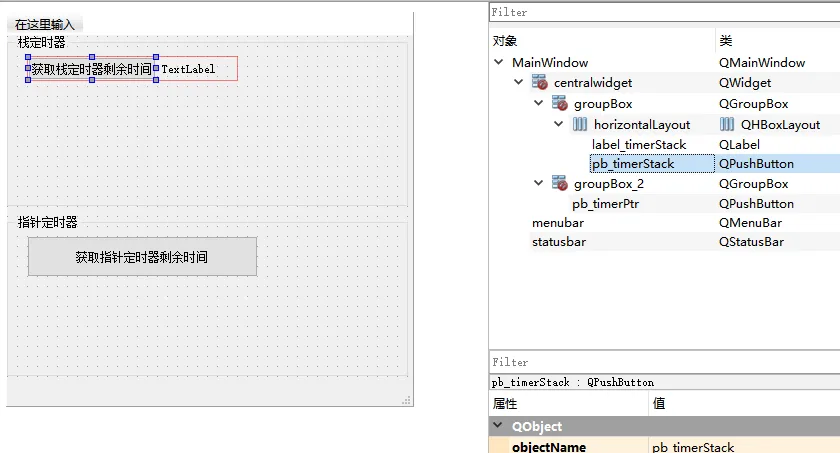The image size is (840, 453).
Task: Collapse the MainWindow tree node
Action: click(x=499, y=63)
